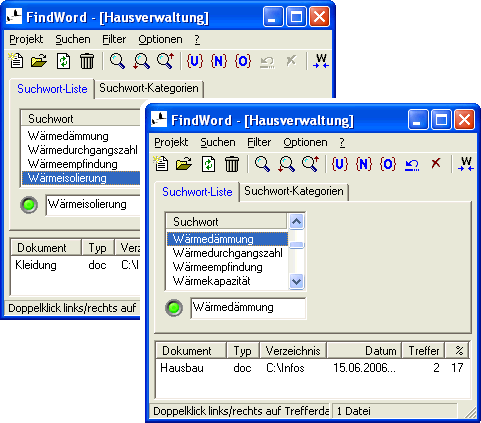Open Suchen menu in front window

(x=218, y=142)
